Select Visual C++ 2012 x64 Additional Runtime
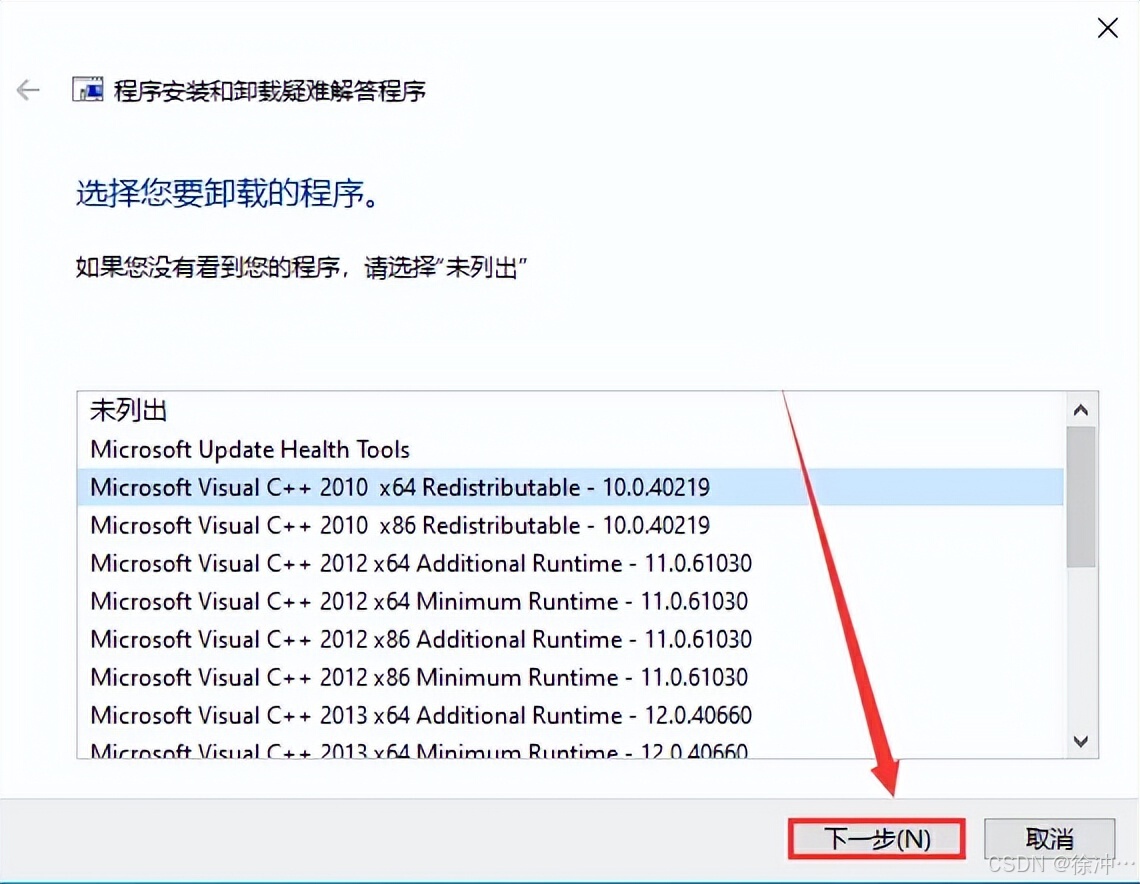This screenshot has width=1140, height=884. click(570, 563)
